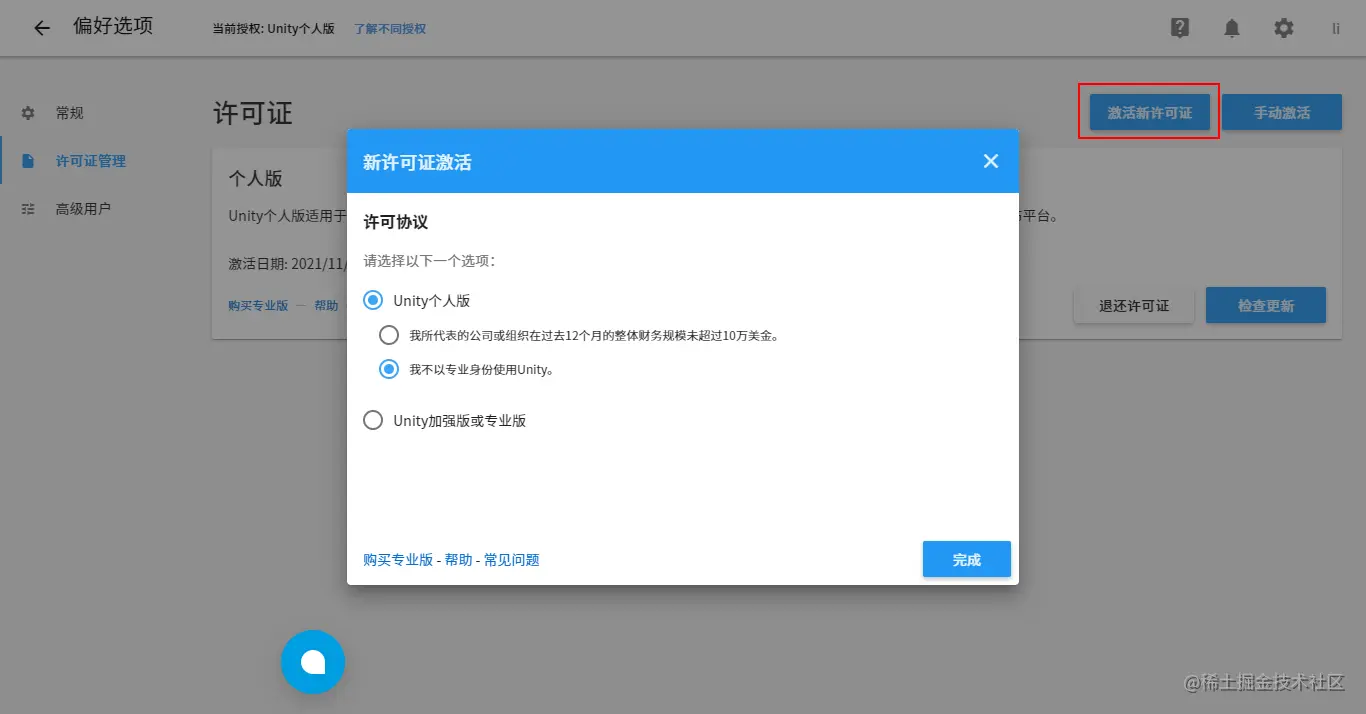Go back using the arrow icon

click(42, 28)
